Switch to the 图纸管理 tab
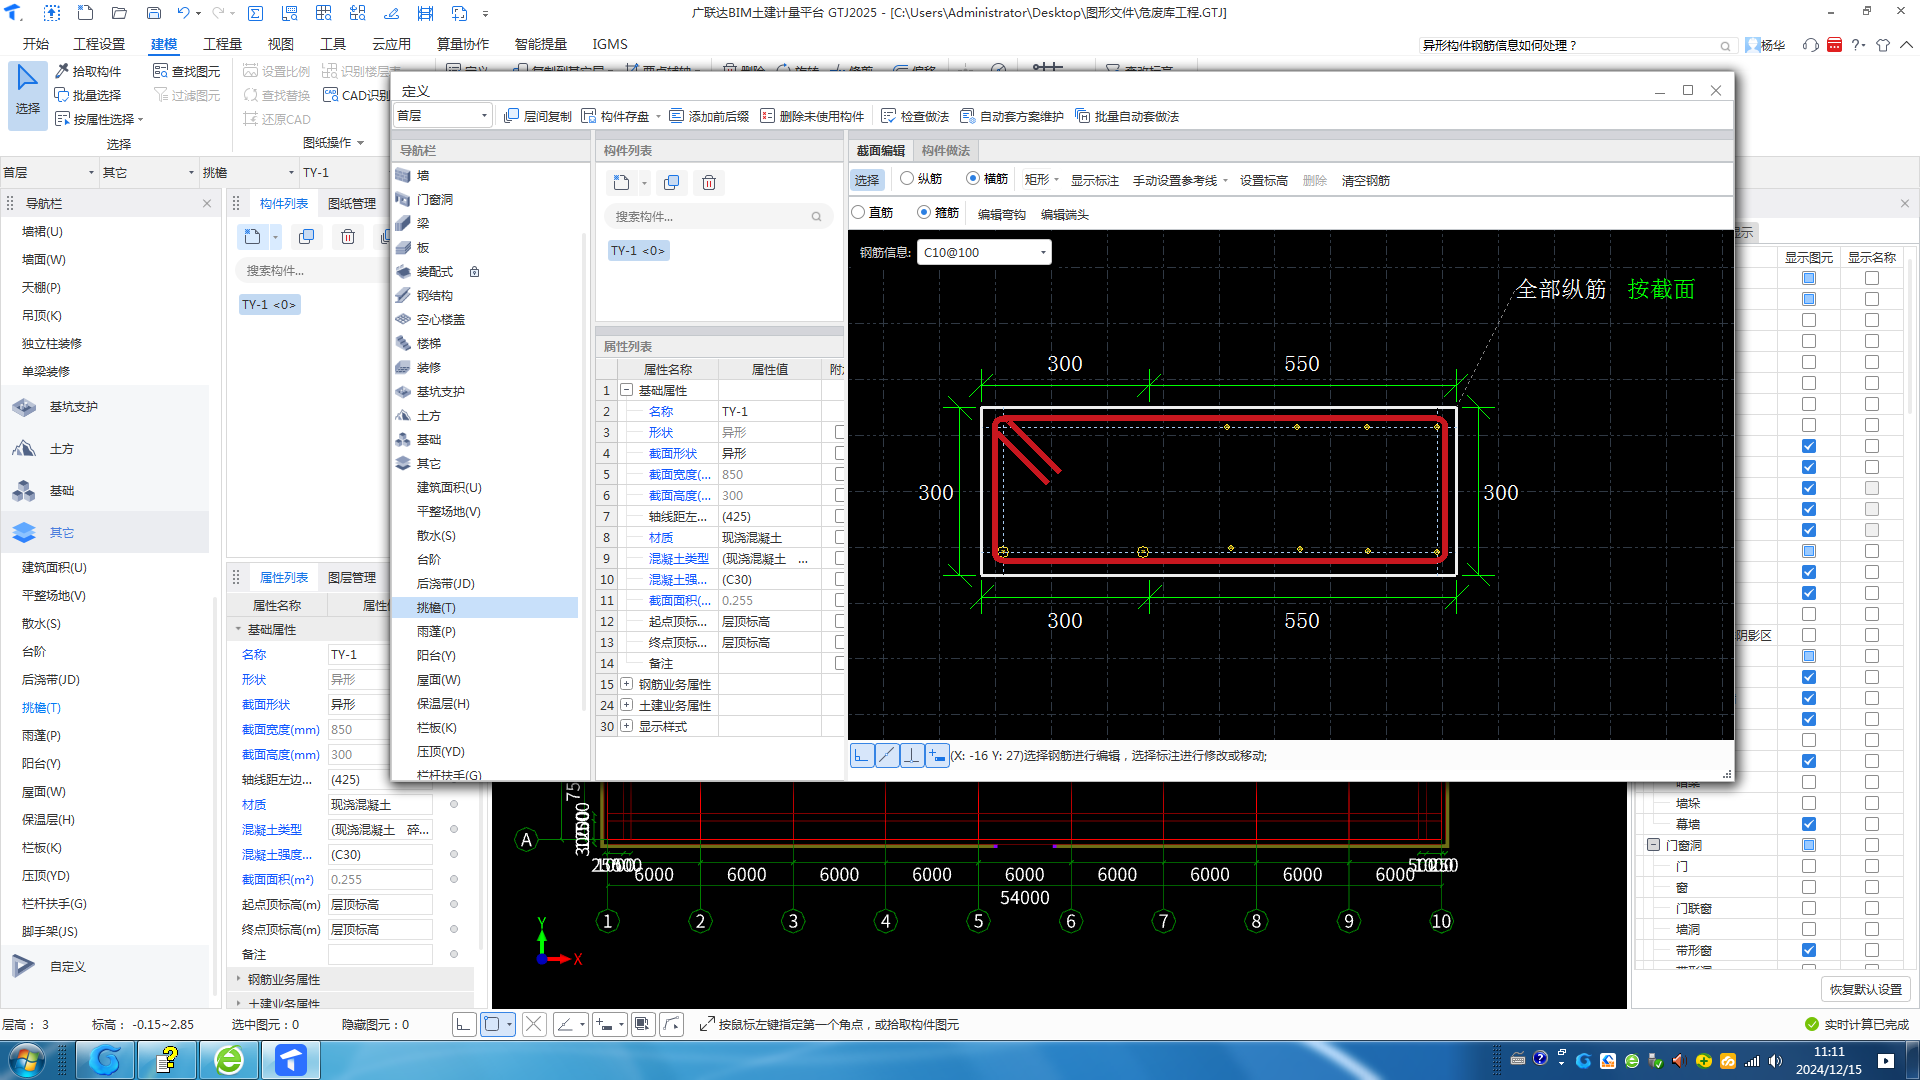Image resolution: width=1920 pixels, height=1080 pixels. tap(352, 203)
